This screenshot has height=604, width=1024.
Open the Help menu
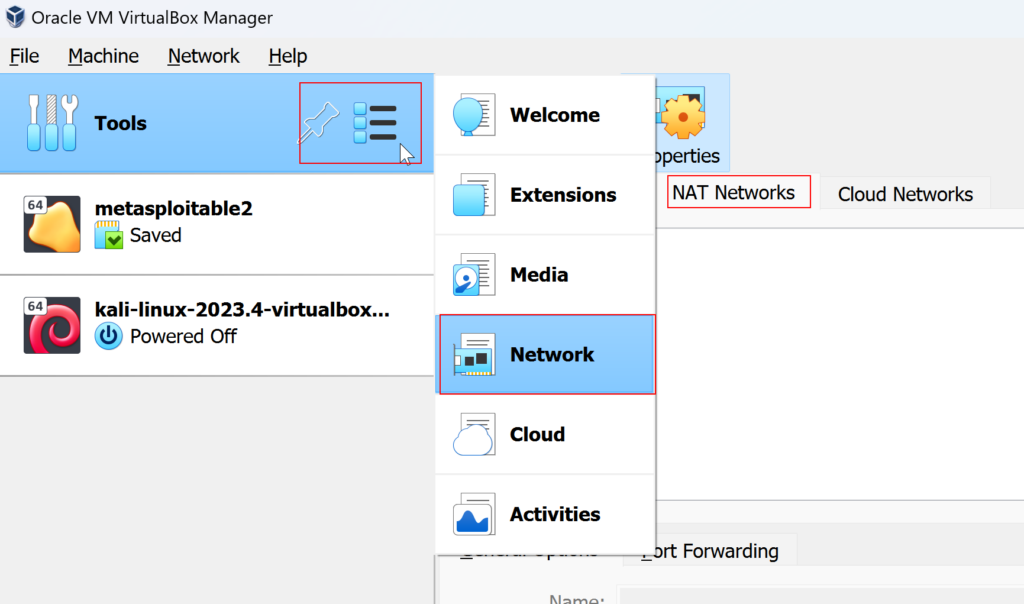pyautogui.click(x=287, y=56)
